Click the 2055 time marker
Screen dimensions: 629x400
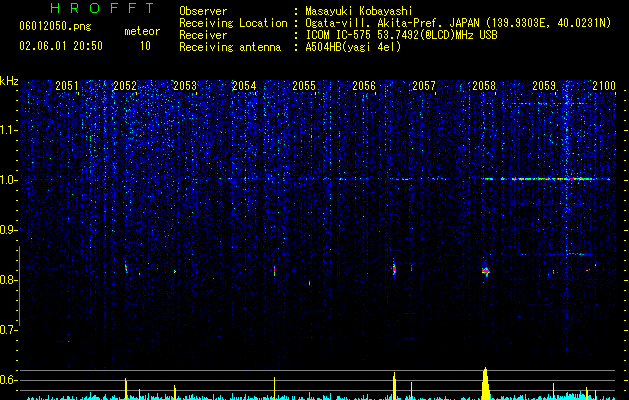[304, 86]
